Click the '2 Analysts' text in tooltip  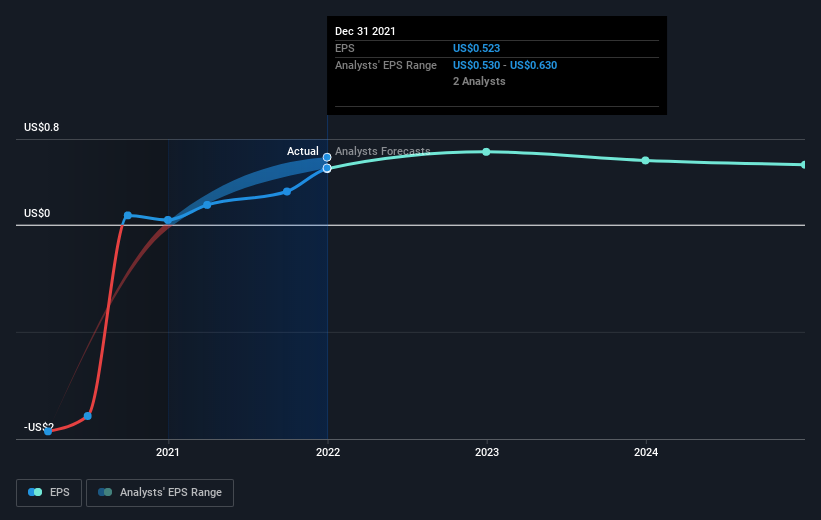pyautogui.click(x=479, y=81)
